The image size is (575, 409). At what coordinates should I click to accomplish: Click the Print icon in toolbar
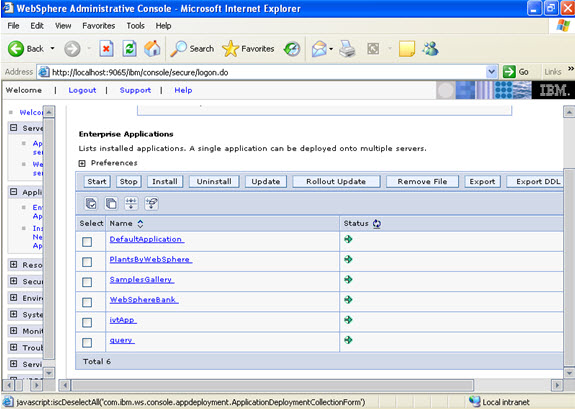(x=347, y=48)
